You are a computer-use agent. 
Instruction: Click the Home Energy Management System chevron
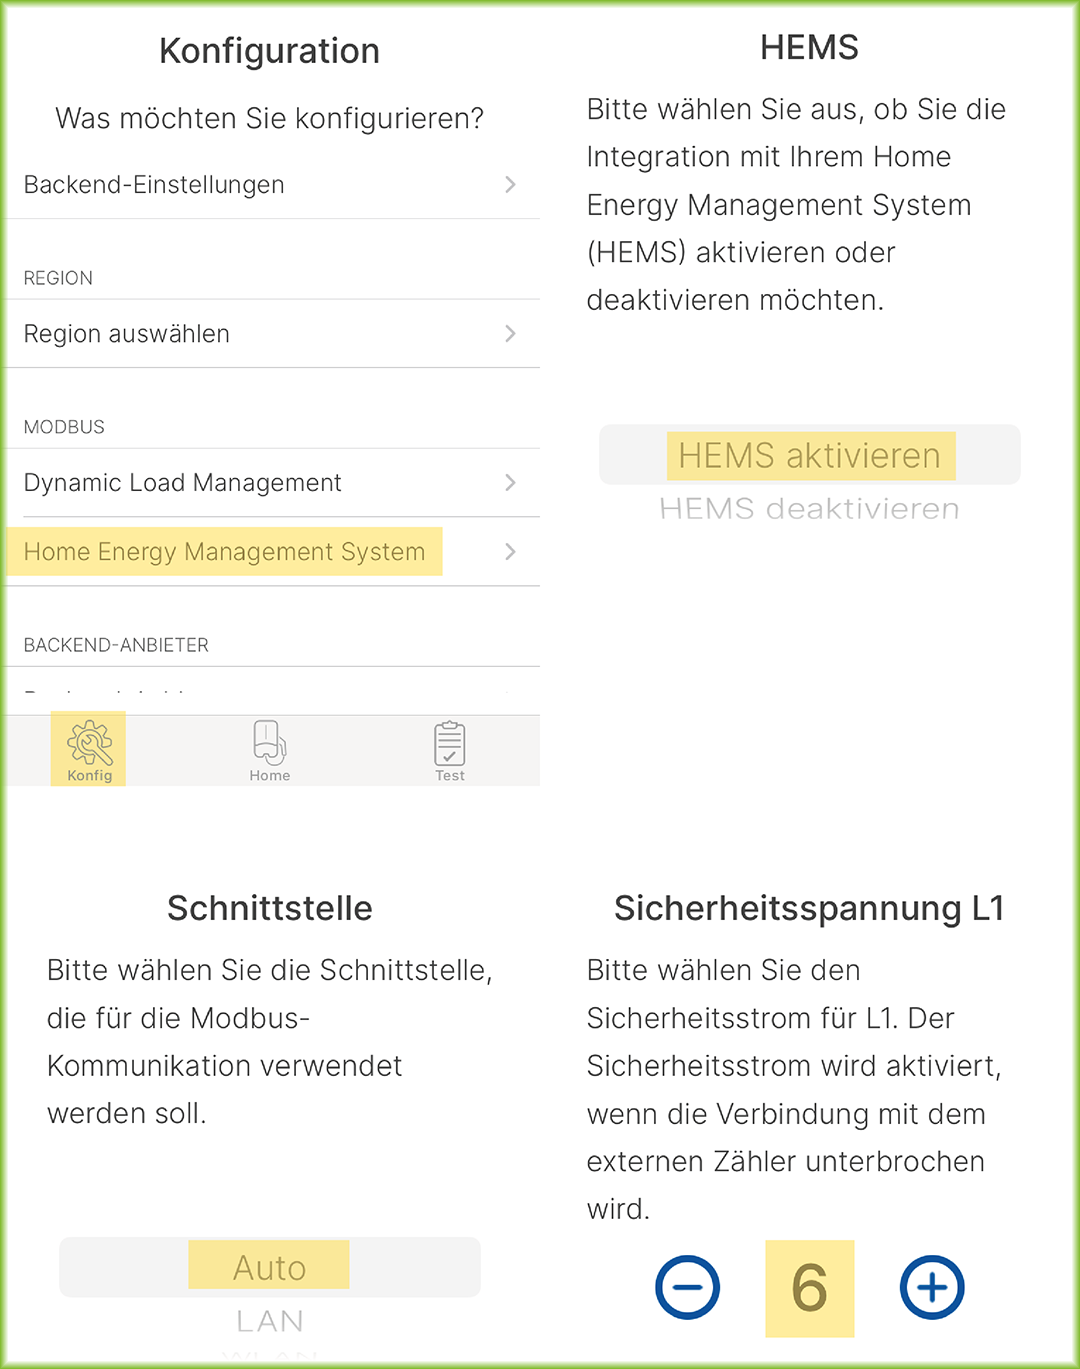tap(510, 552)
